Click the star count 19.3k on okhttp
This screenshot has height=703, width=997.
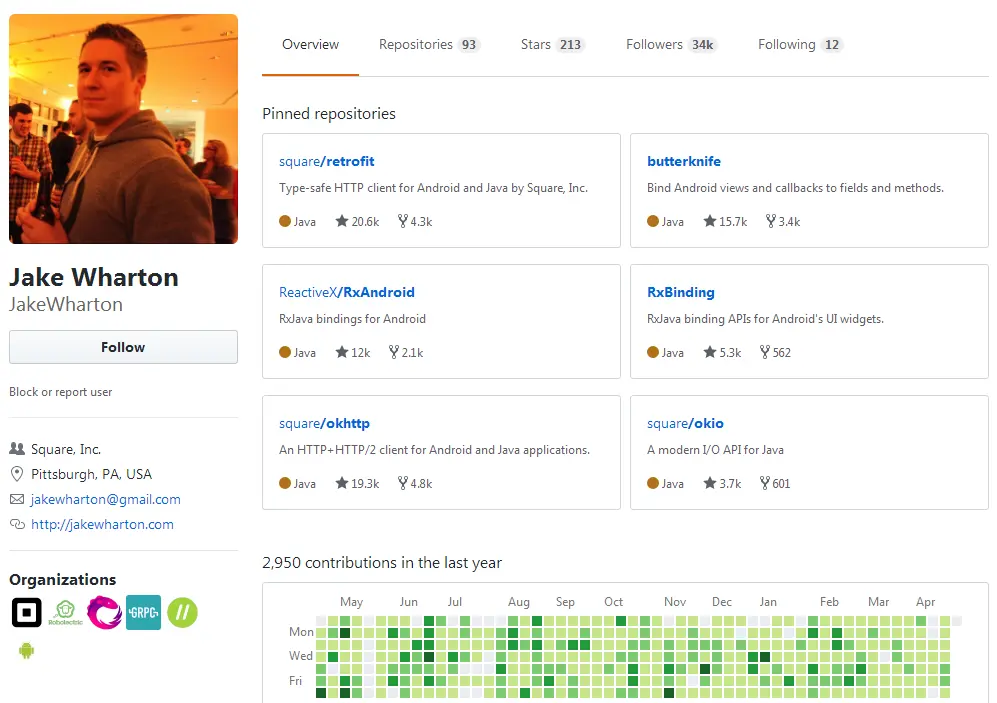(357, 483)
